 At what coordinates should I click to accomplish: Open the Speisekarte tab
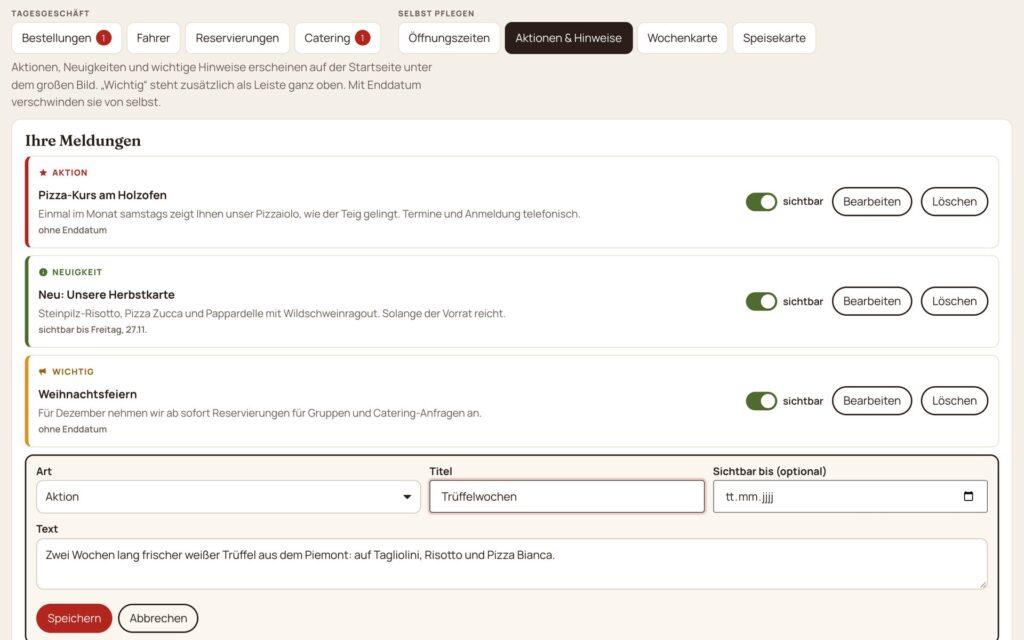774,38
